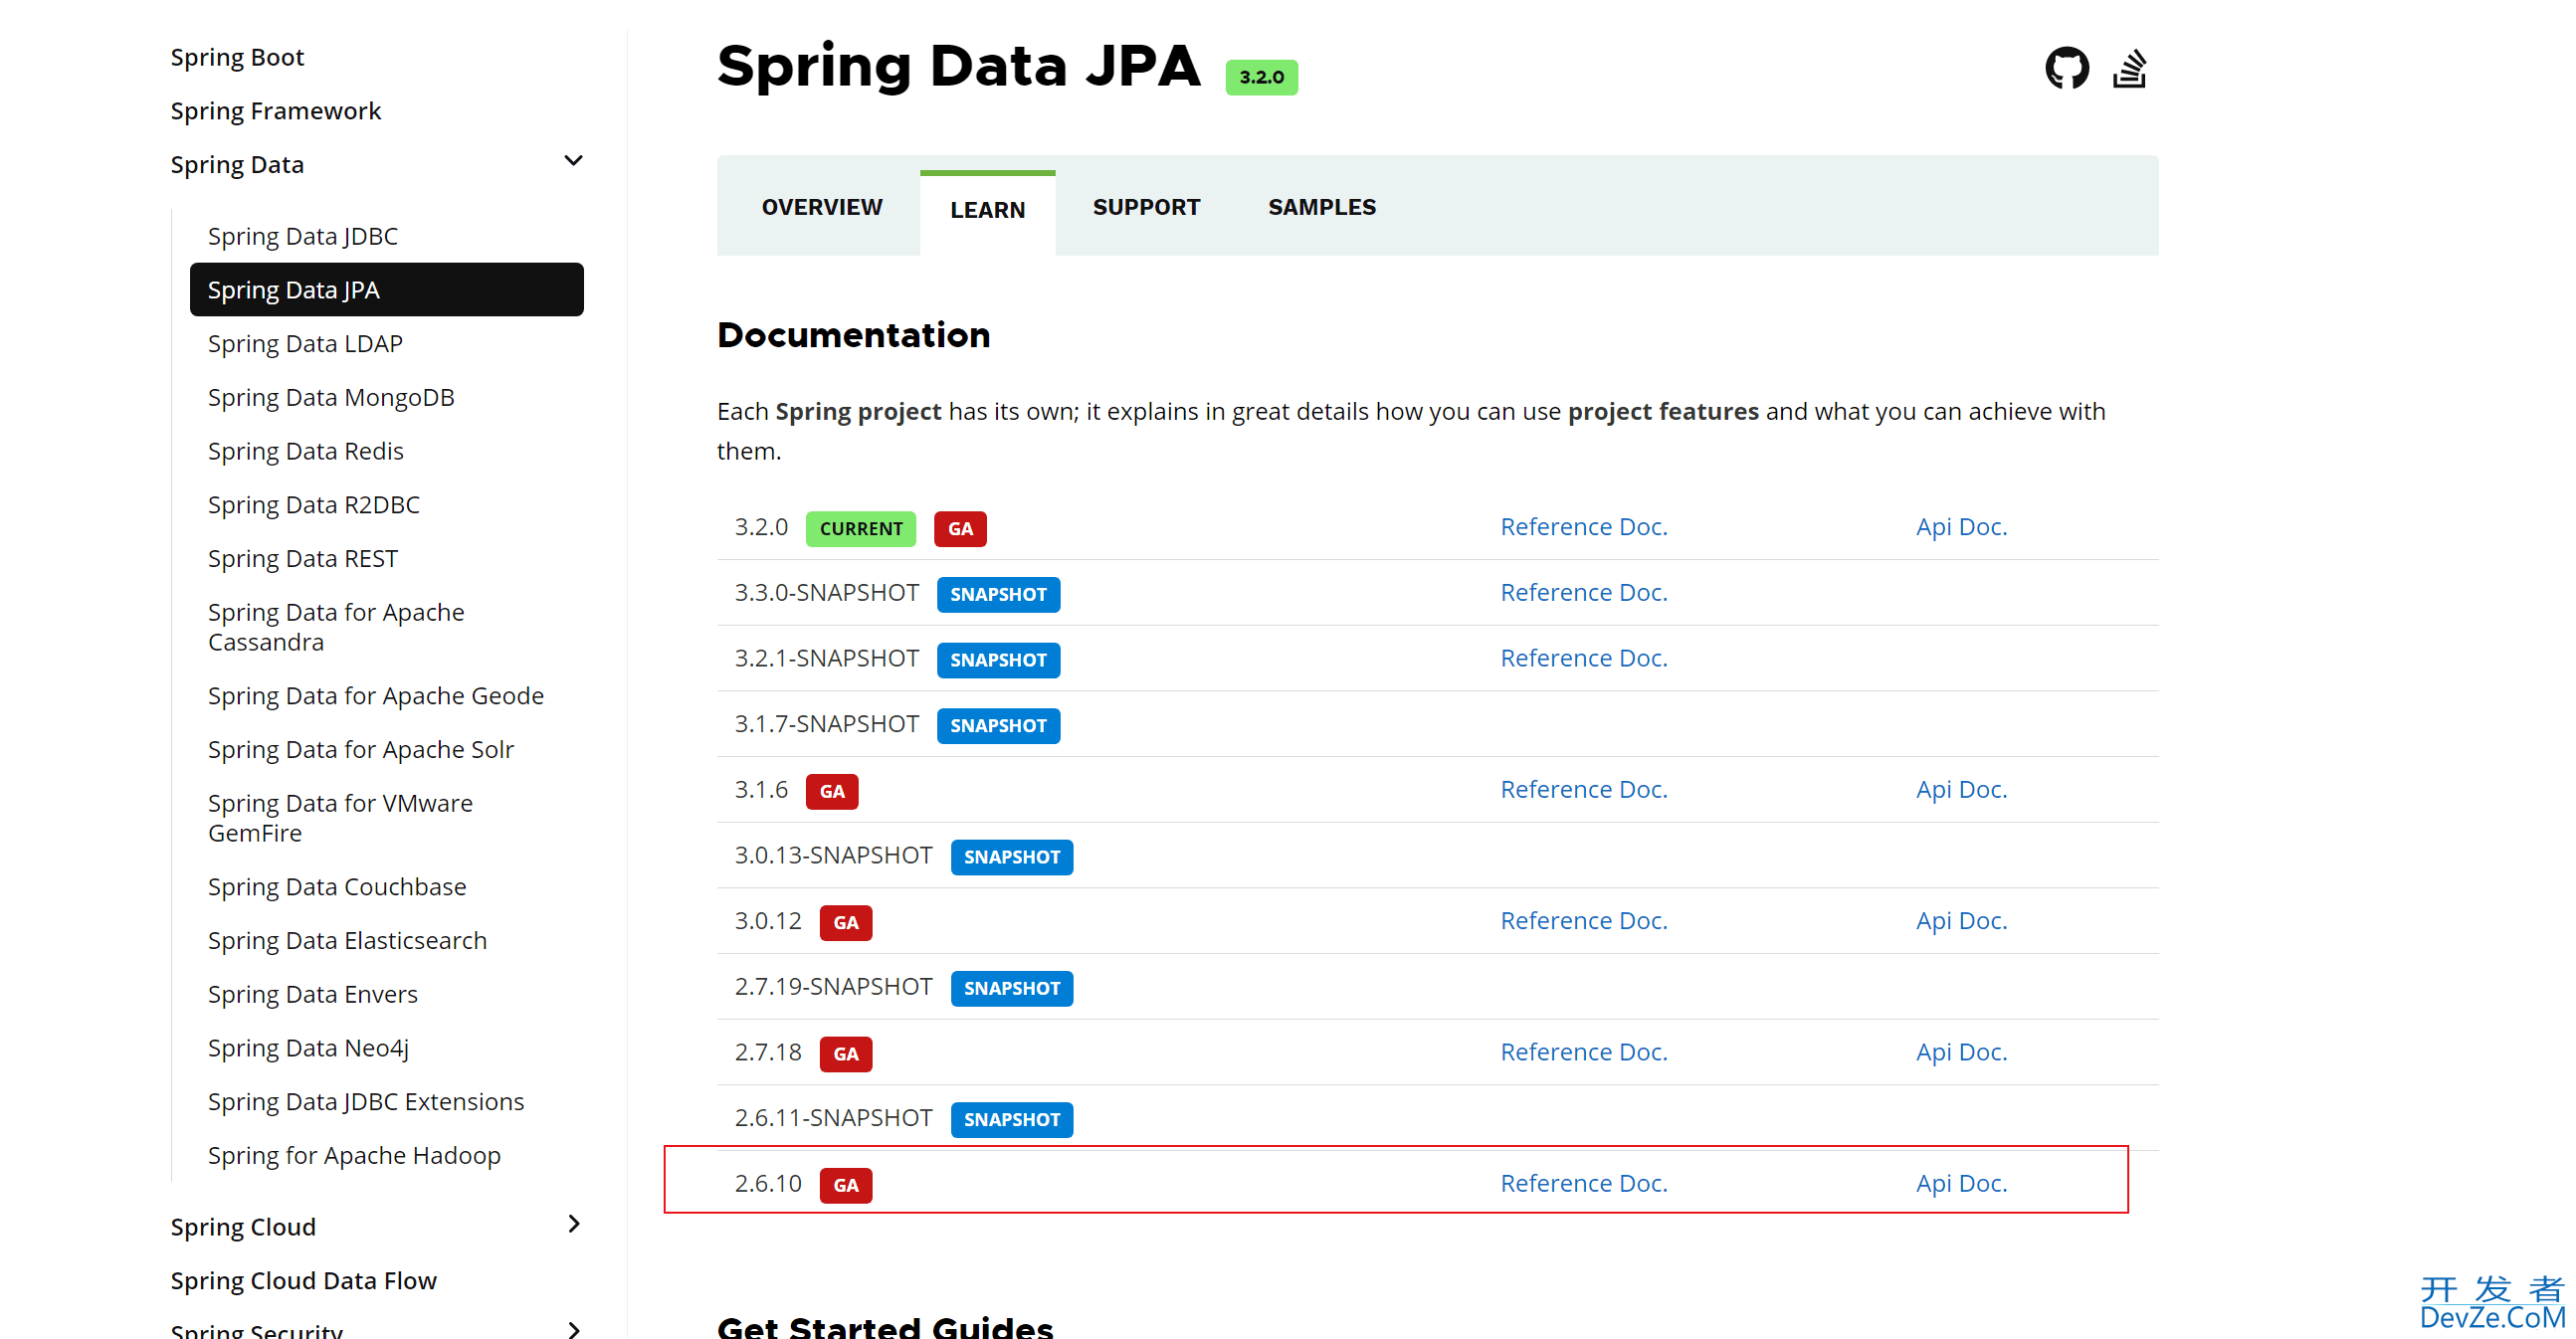The width and height of the screenshot is (2576, 1339).
Task: Click the version text 3.2.1-SNAPSHOT
Action: coord(826,658)
